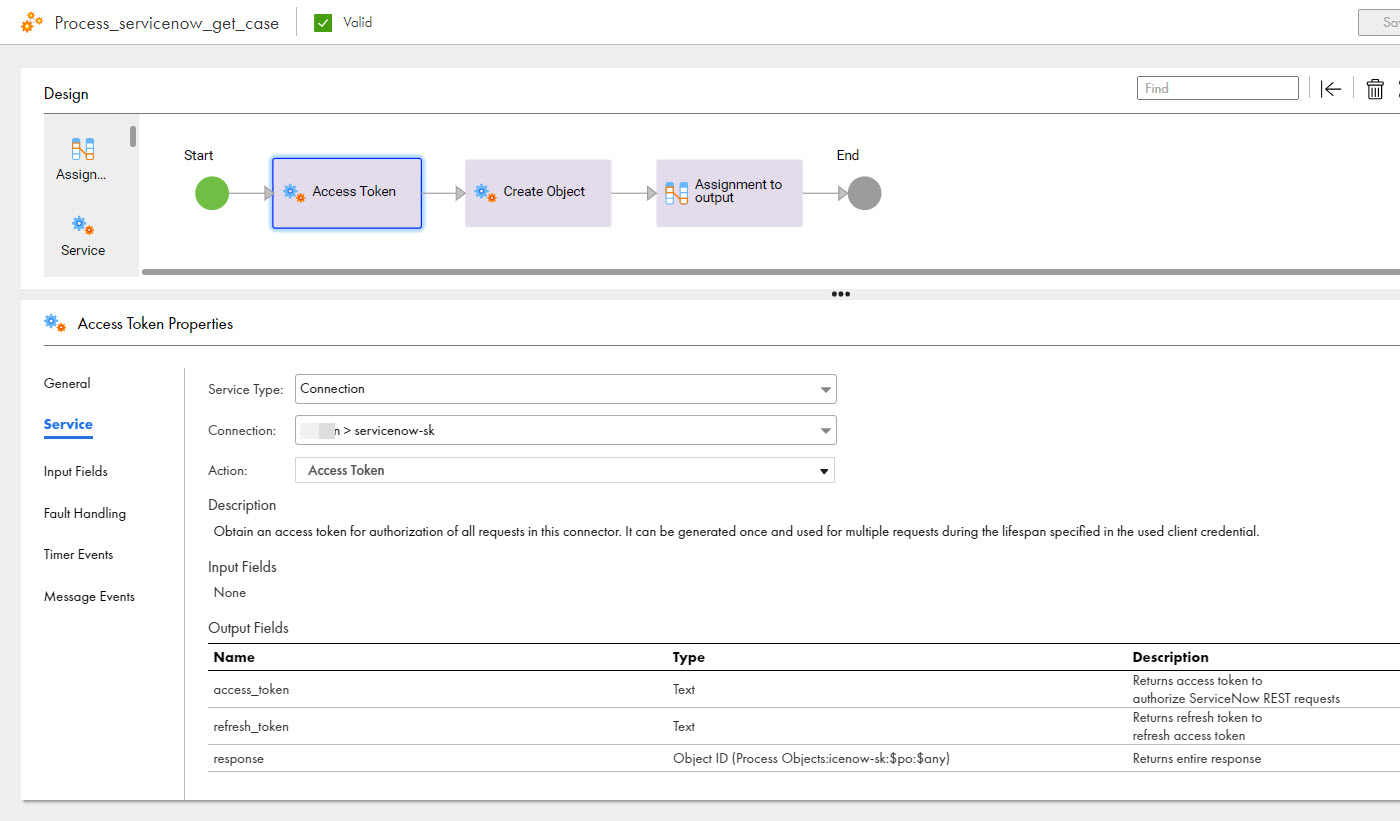Click the canvas horizontal scrollbar
Screen dimensions: 1400x821
pyautogui.click(x=770, y=271)
